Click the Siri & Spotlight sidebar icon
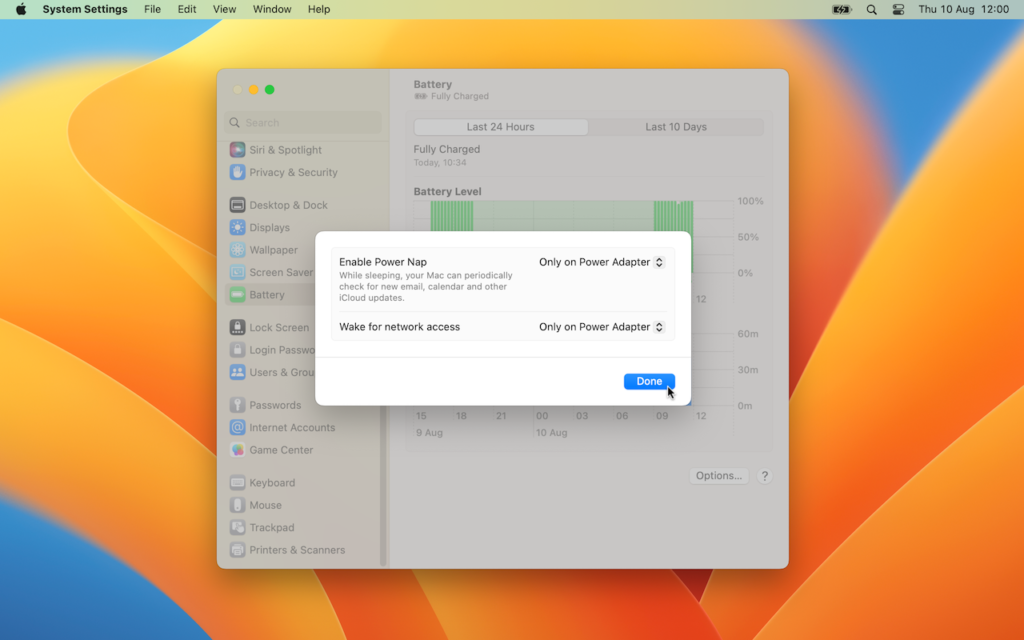The image size is (1024, 640). pyautogui.click(x=237, y=150)
